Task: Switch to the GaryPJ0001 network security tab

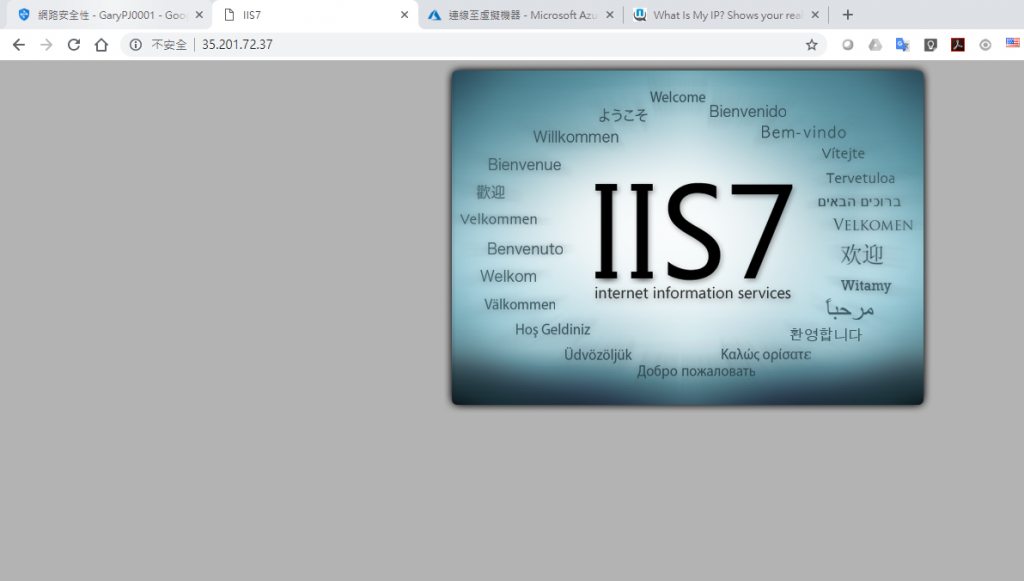Action: (x=110, y=15)
